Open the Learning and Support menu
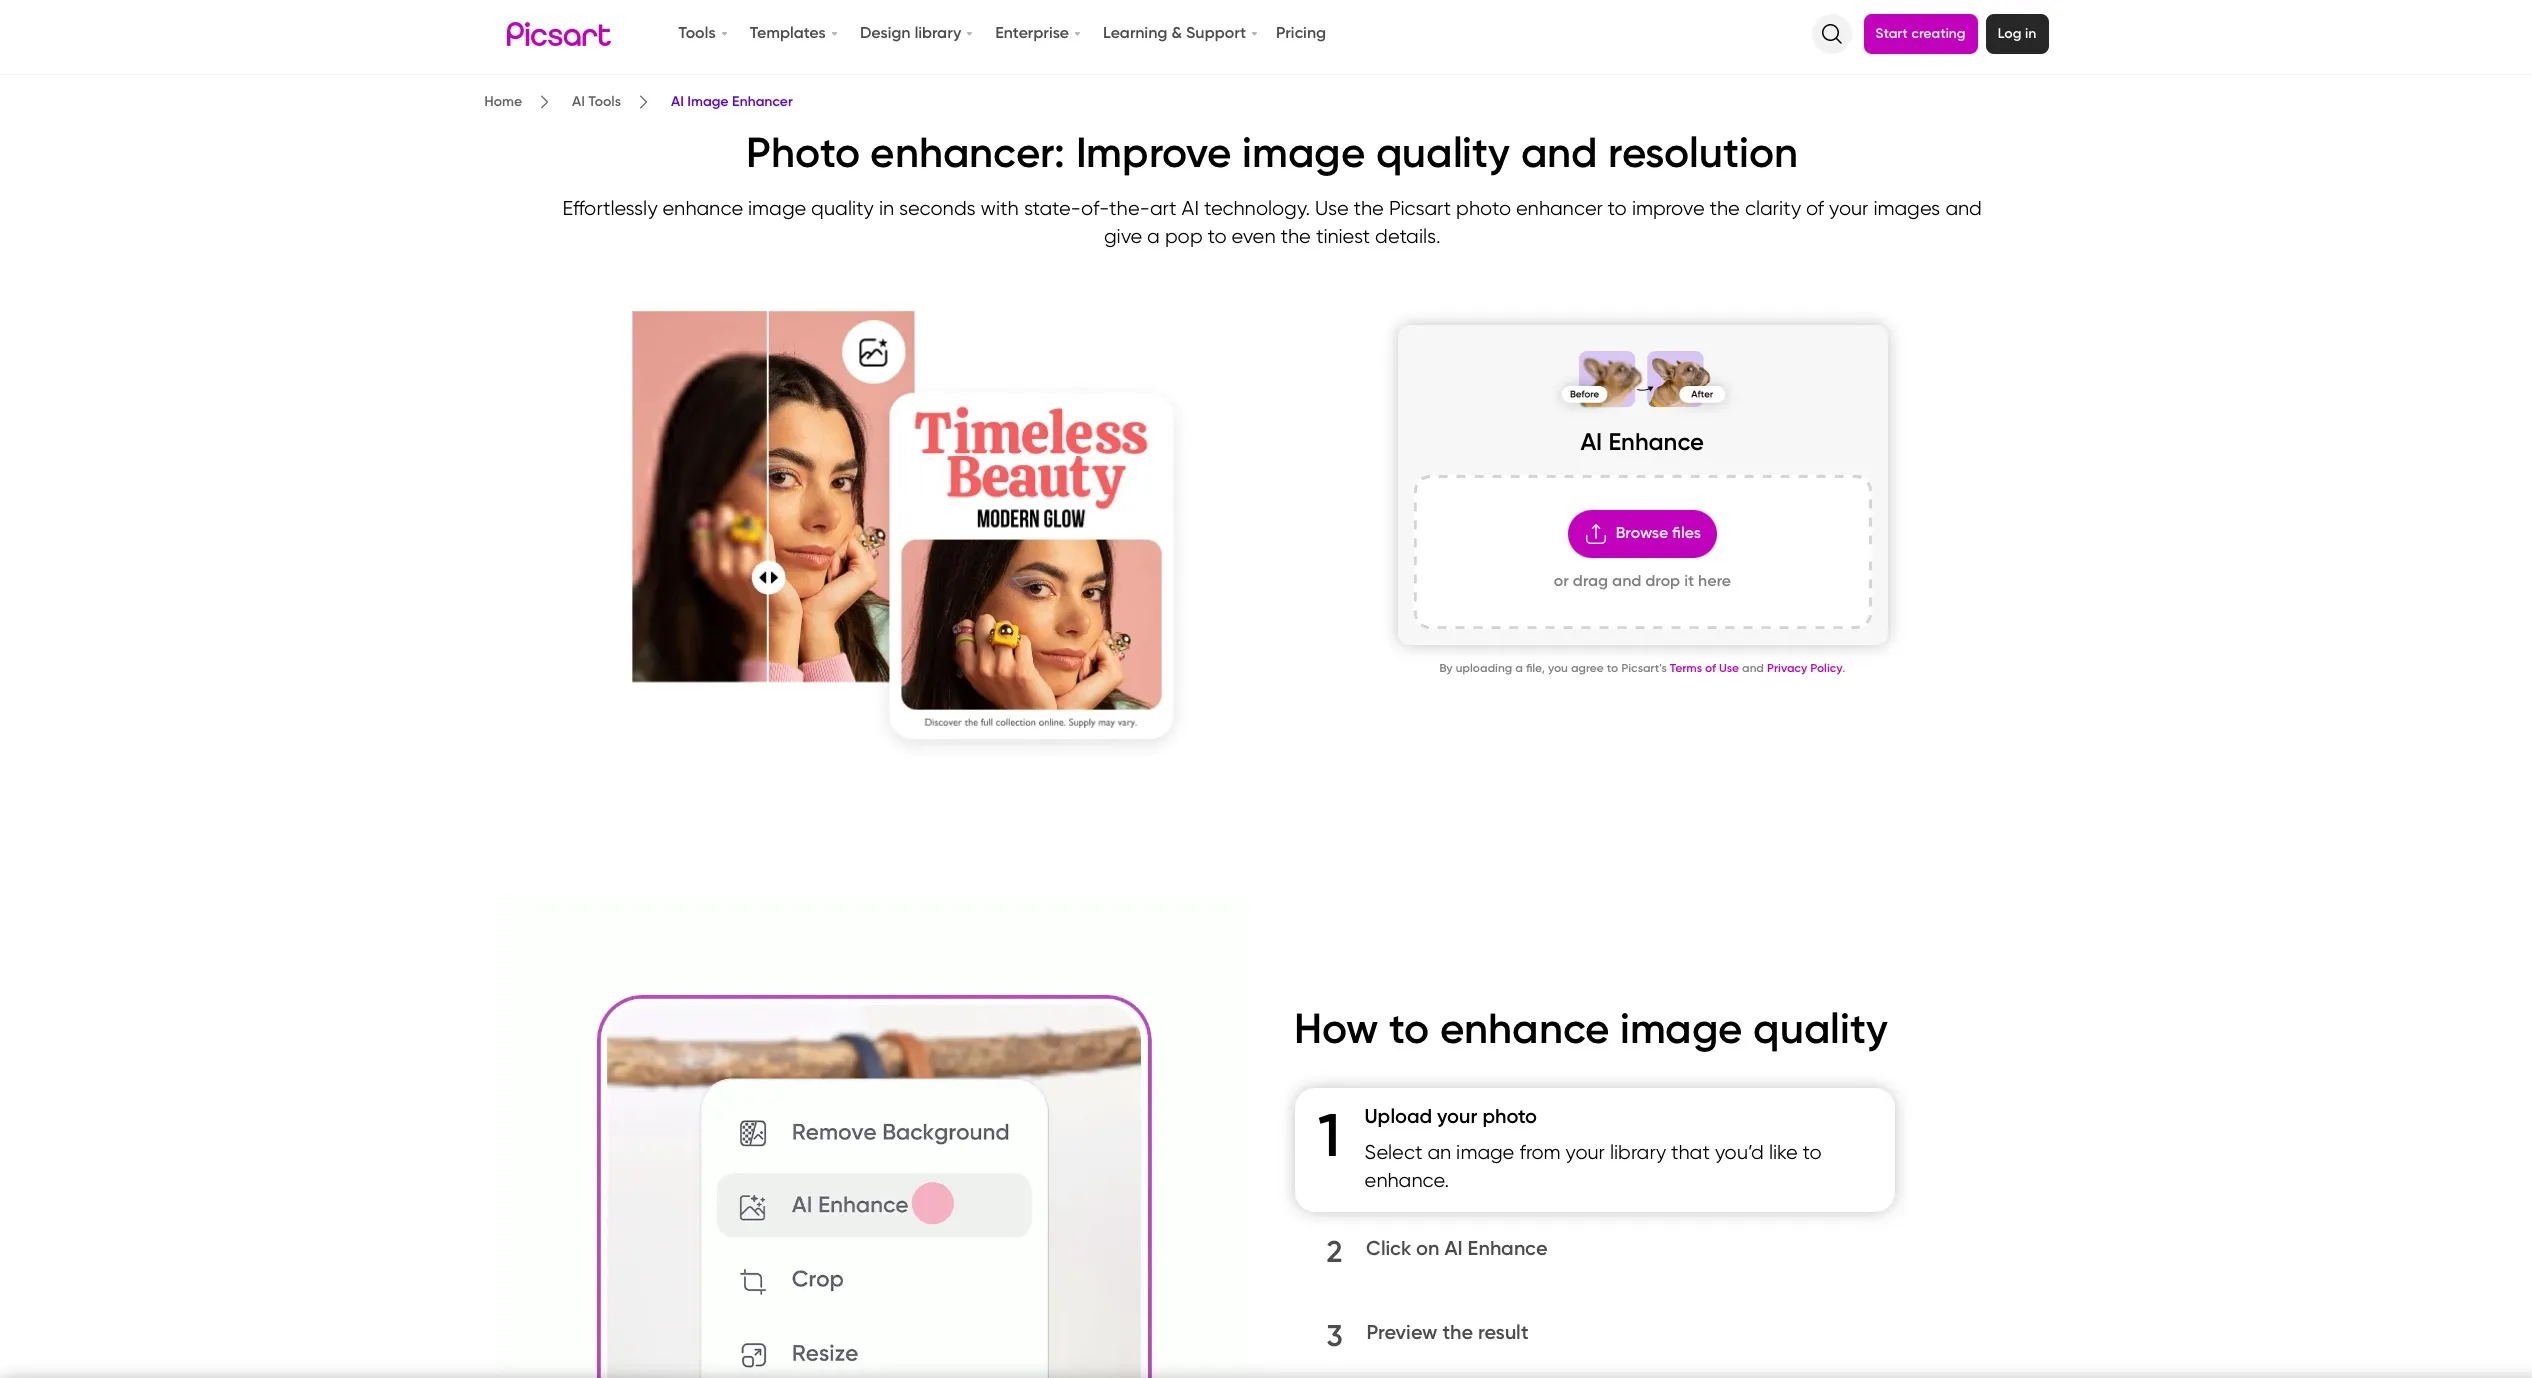 pos(1178,32)
